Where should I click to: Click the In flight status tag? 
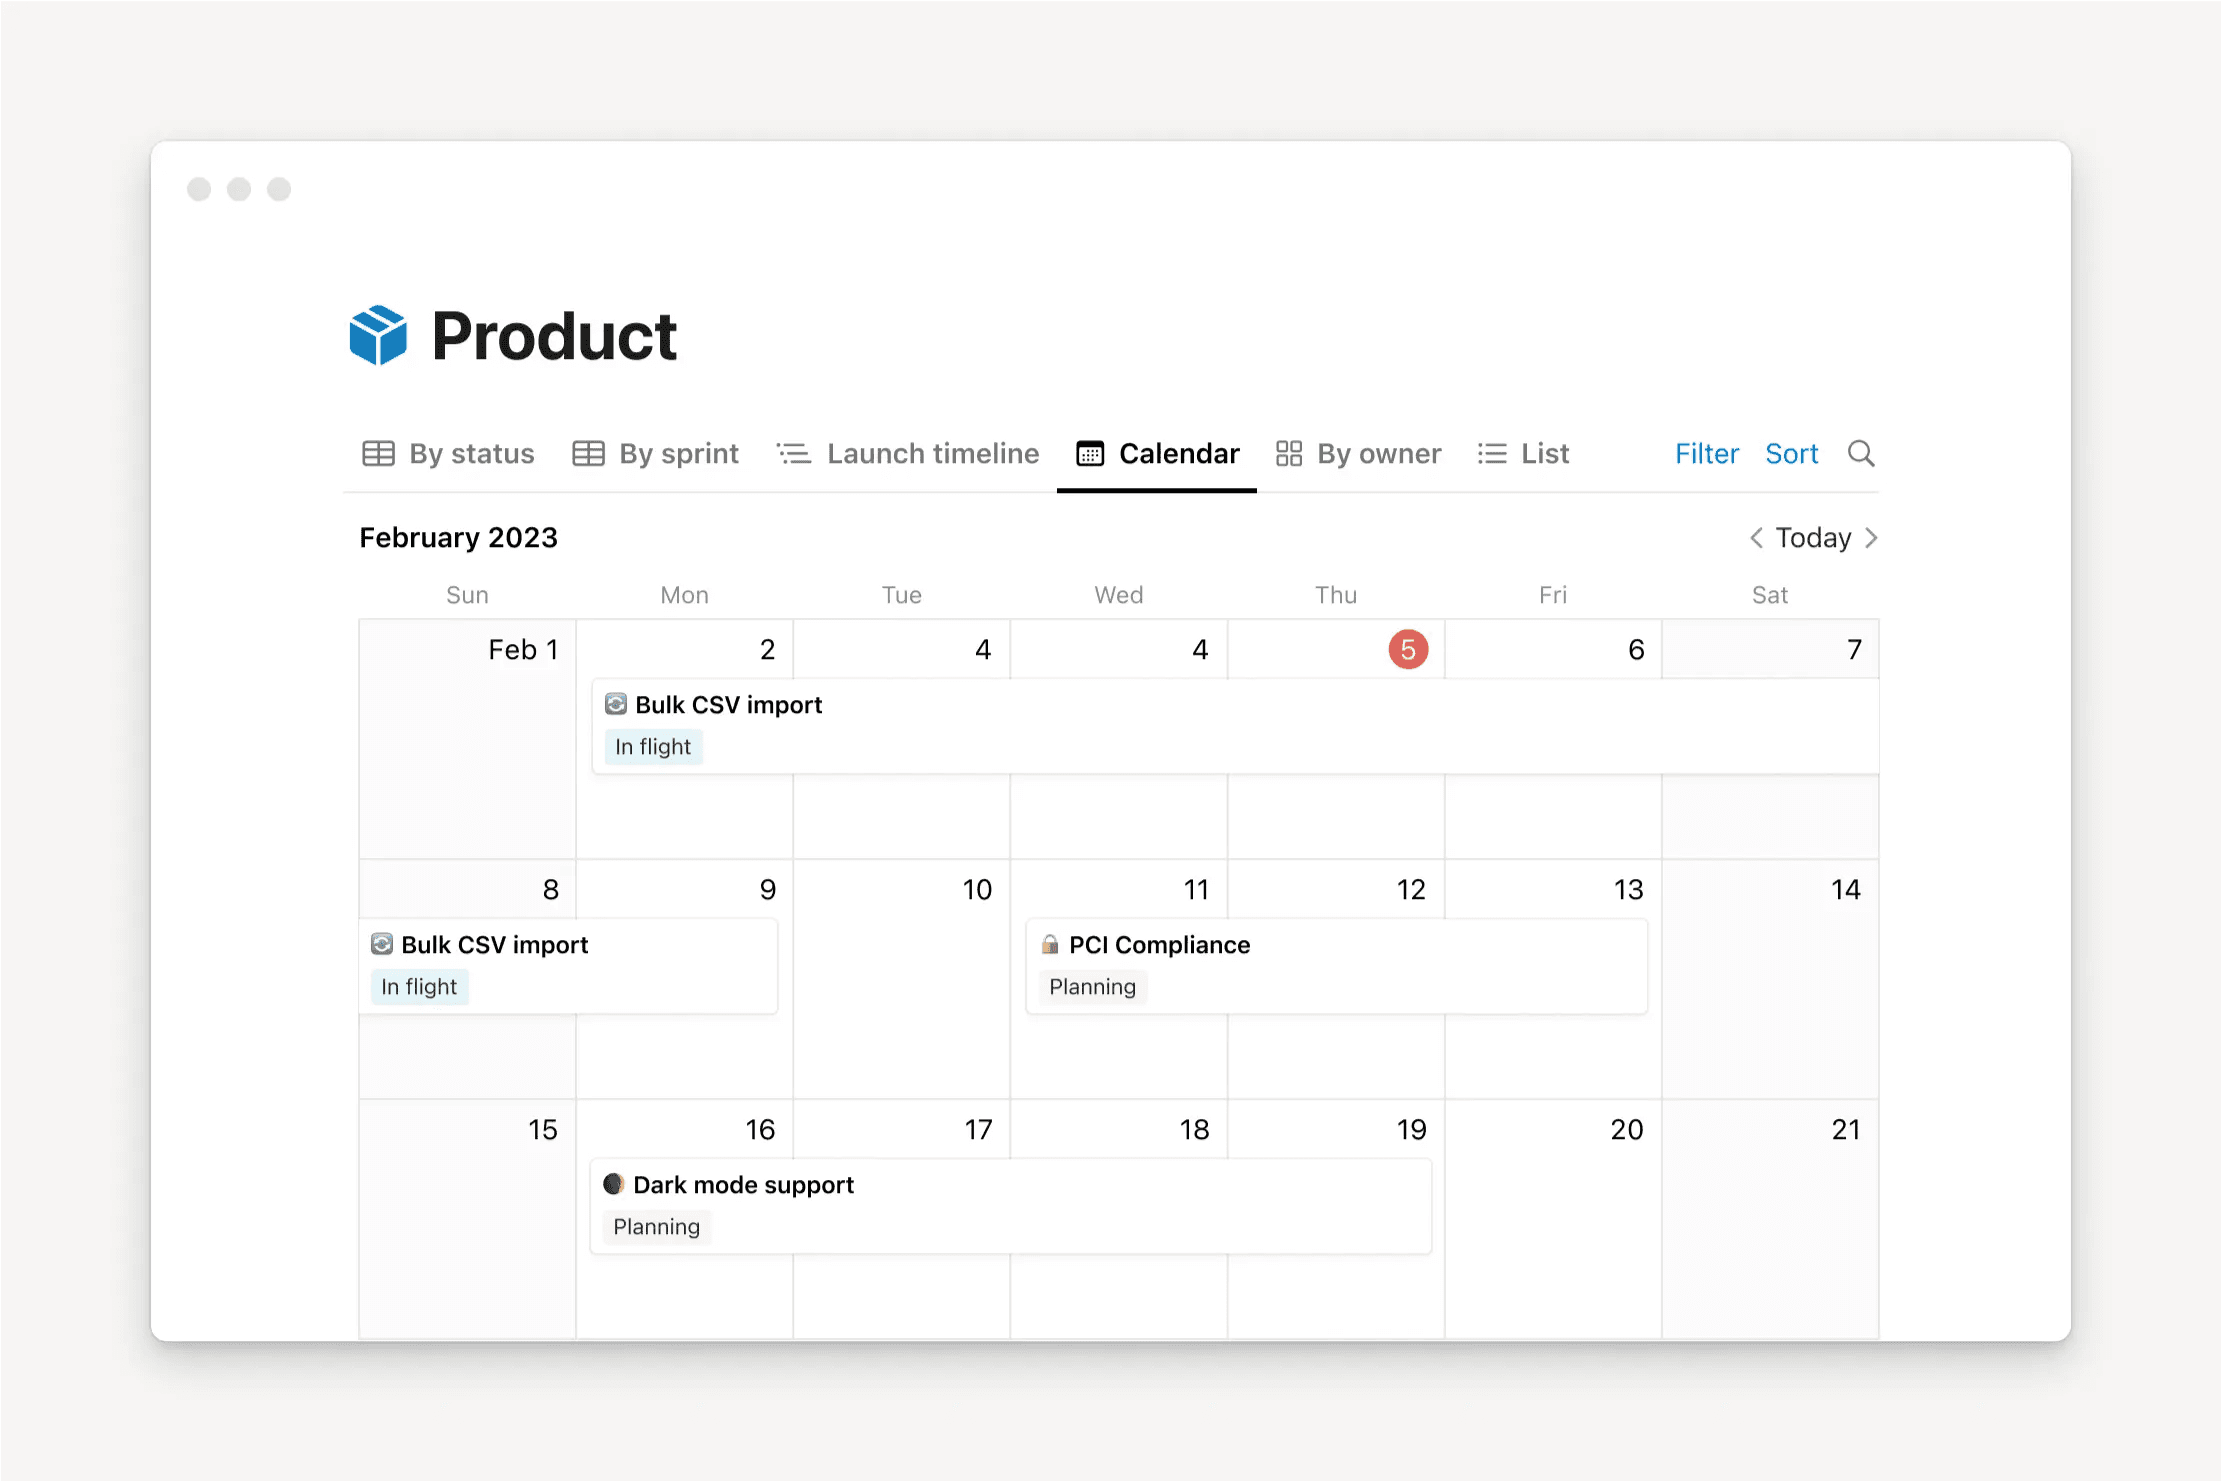point(653,746)
